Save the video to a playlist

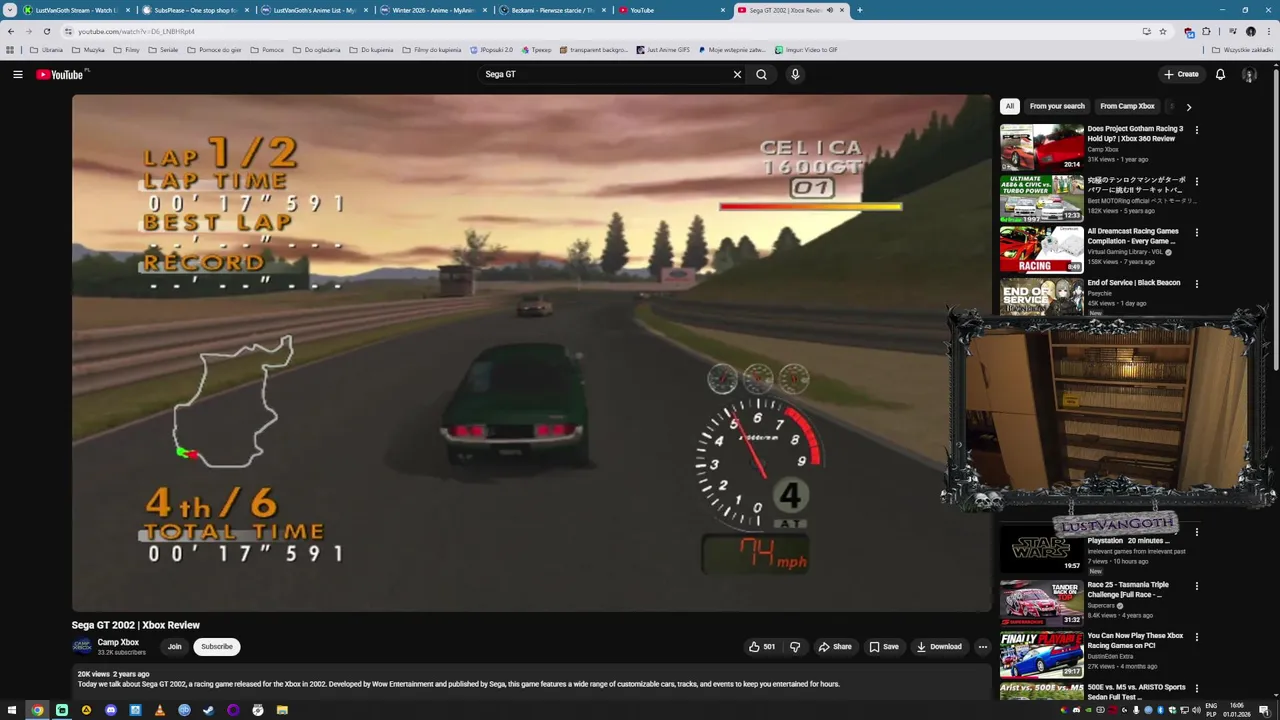tap(884, 646)
